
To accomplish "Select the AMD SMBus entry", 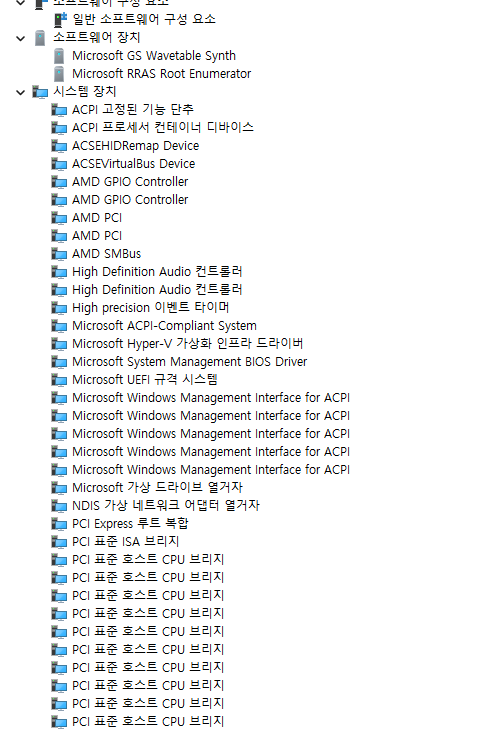I will click(106, 253).
